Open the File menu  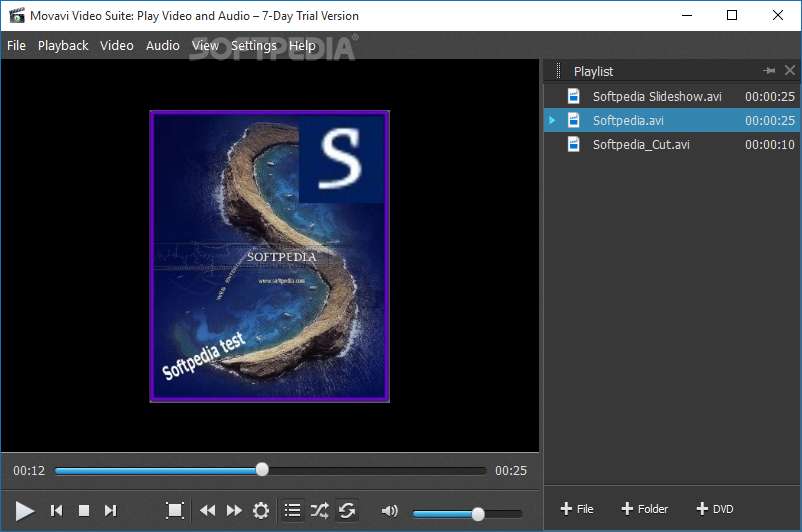16,46
